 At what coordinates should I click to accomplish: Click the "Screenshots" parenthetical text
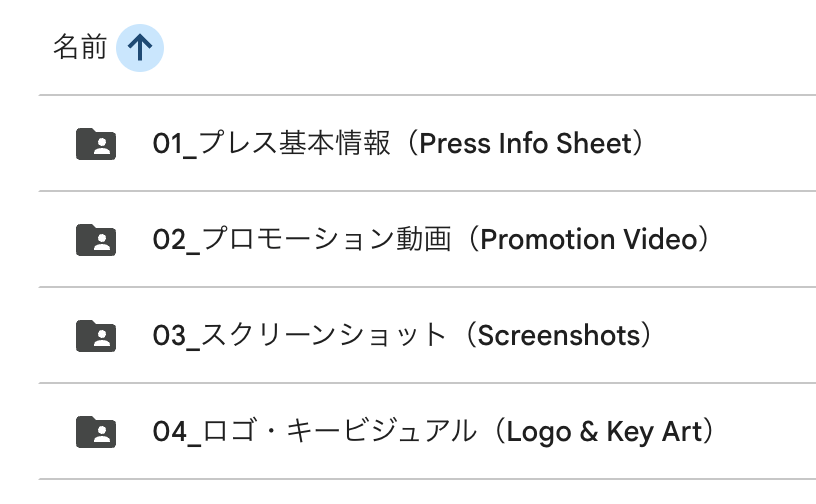click(x=556, y=336)
